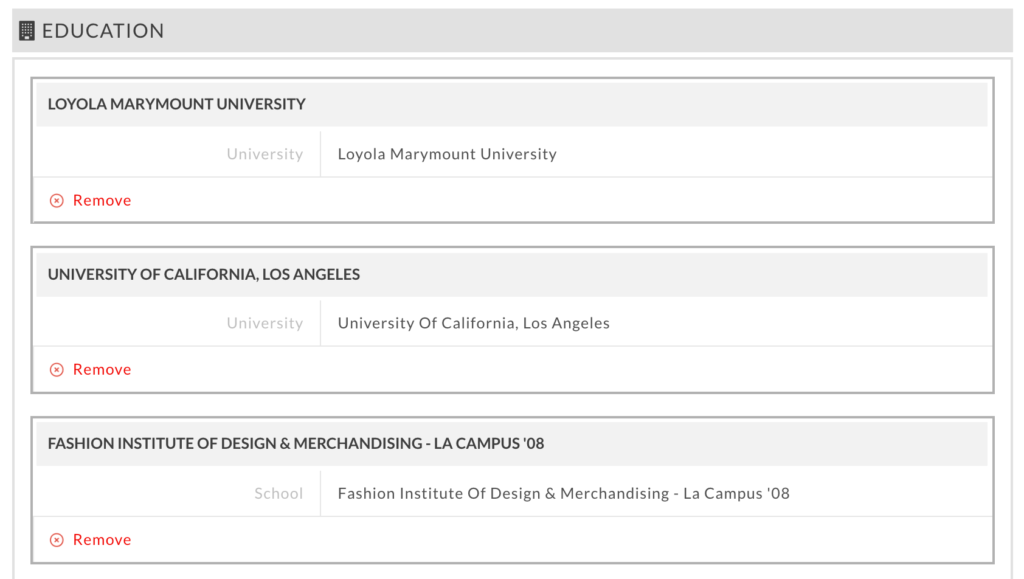Click the footer row of the UCLA card
The height and width of the screenshot is (579, 1024).
pos(513,369)
